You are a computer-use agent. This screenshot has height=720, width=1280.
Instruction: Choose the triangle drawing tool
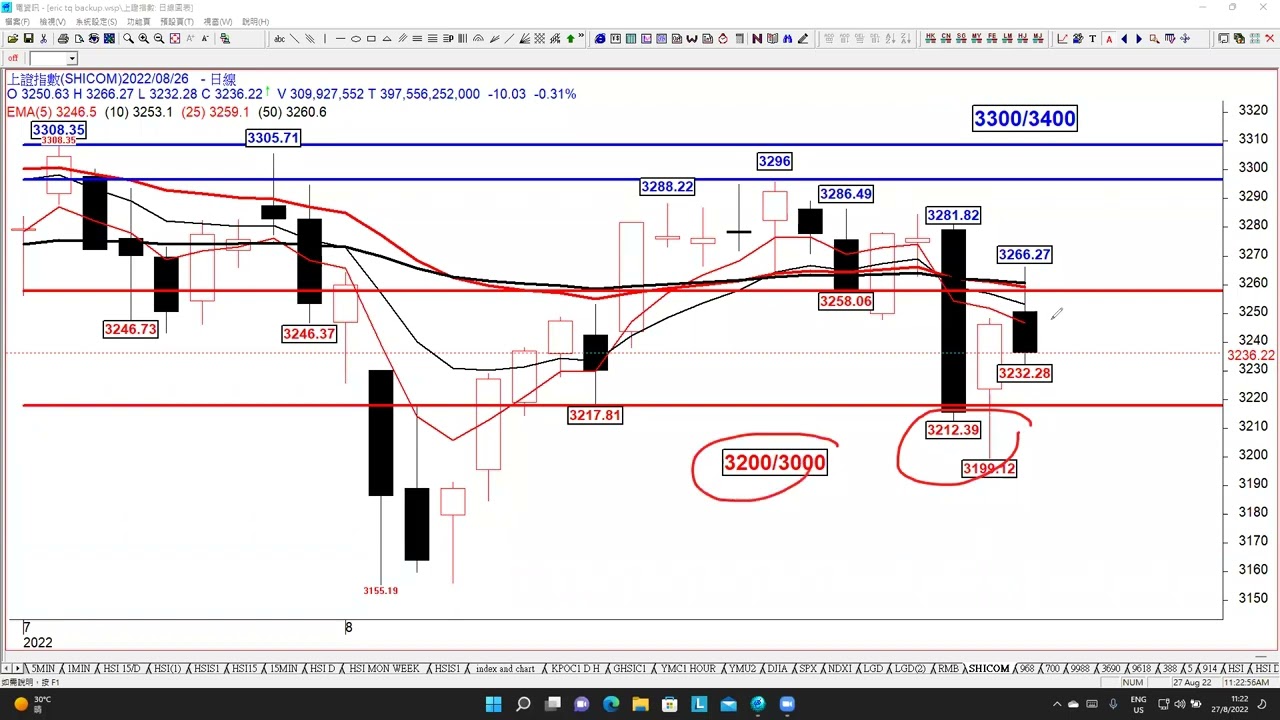pos(386,39)
